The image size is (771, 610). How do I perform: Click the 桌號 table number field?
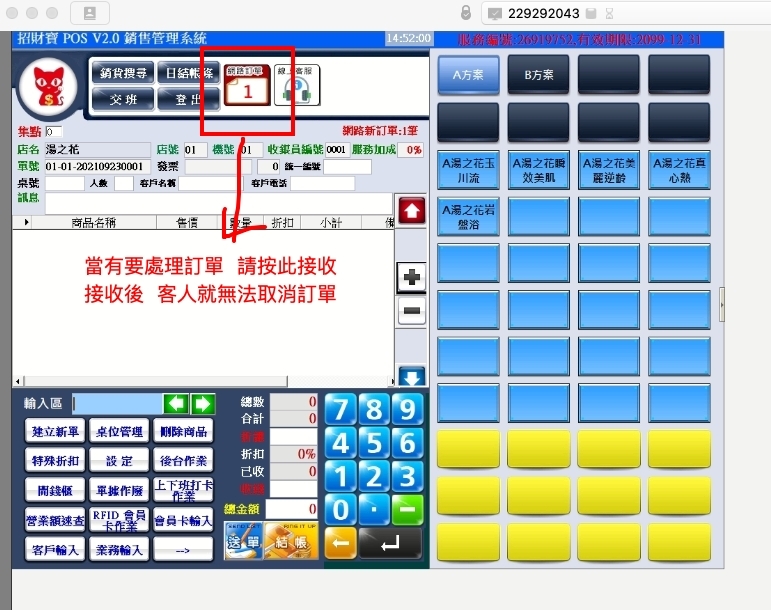[x=64, y=183]
